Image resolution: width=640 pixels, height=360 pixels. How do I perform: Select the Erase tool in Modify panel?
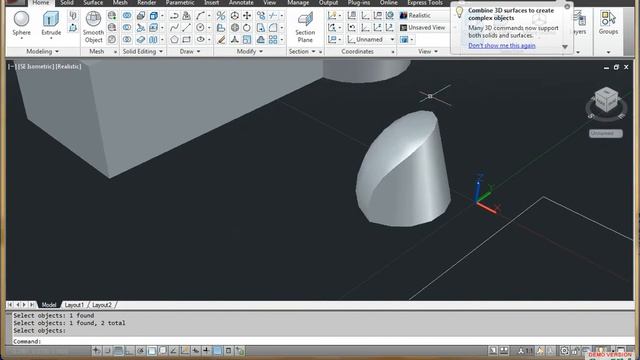tap(221, 39)
